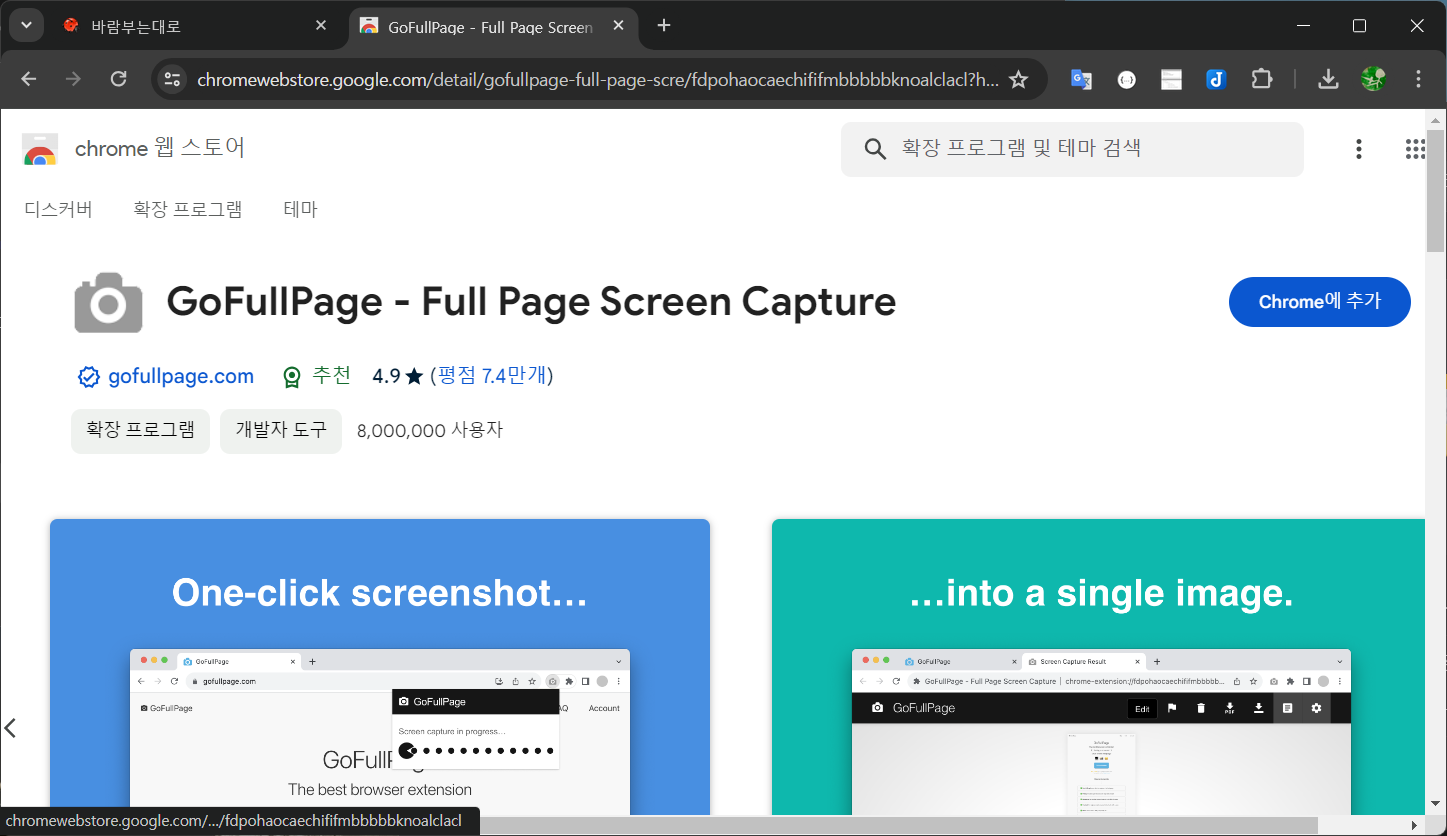Close the GoFullPage browser tab
Image resolution: width=1447 pixels, height=836 pixels.
point(618,26)
